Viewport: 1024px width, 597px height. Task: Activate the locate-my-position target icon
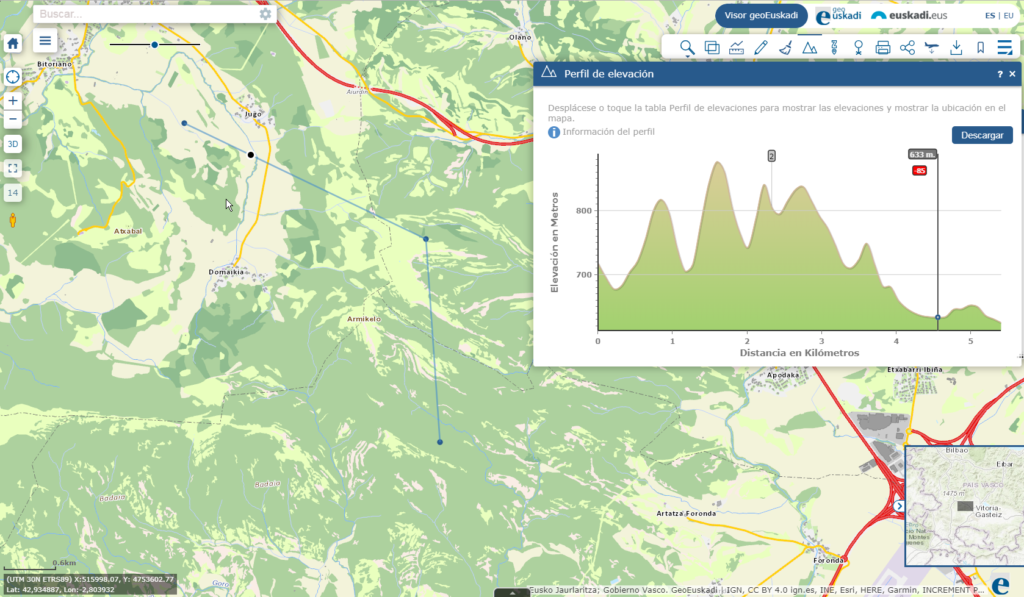pyautogui.click(x=12, y=77)
